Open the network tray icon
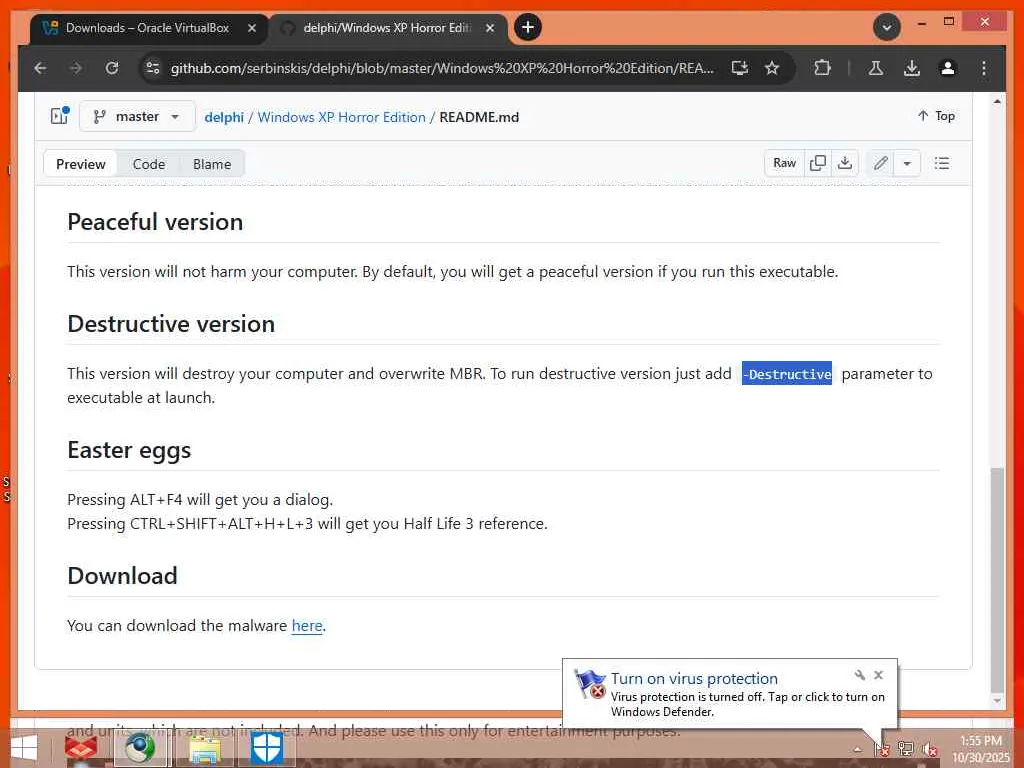The width and height of the screenshot is (1024, 768). tap(906, 749)
